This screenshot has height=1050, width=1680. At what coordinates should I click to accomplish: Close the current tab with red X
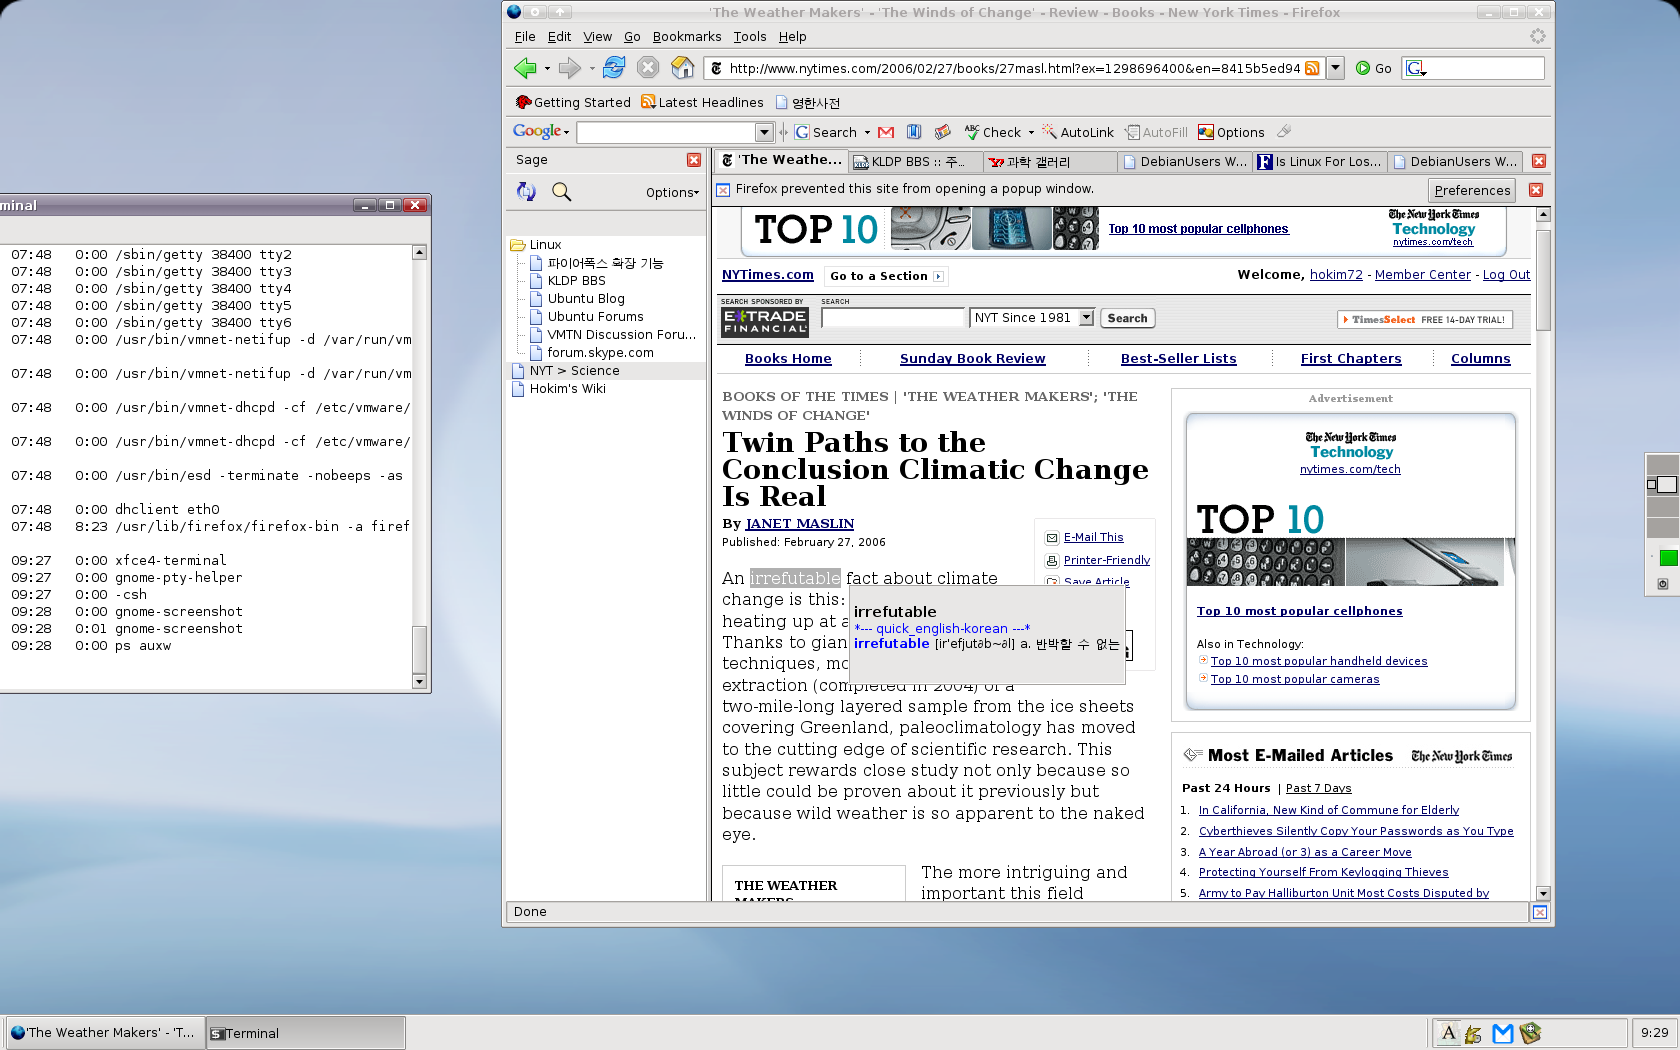(x=1539, y=161)
